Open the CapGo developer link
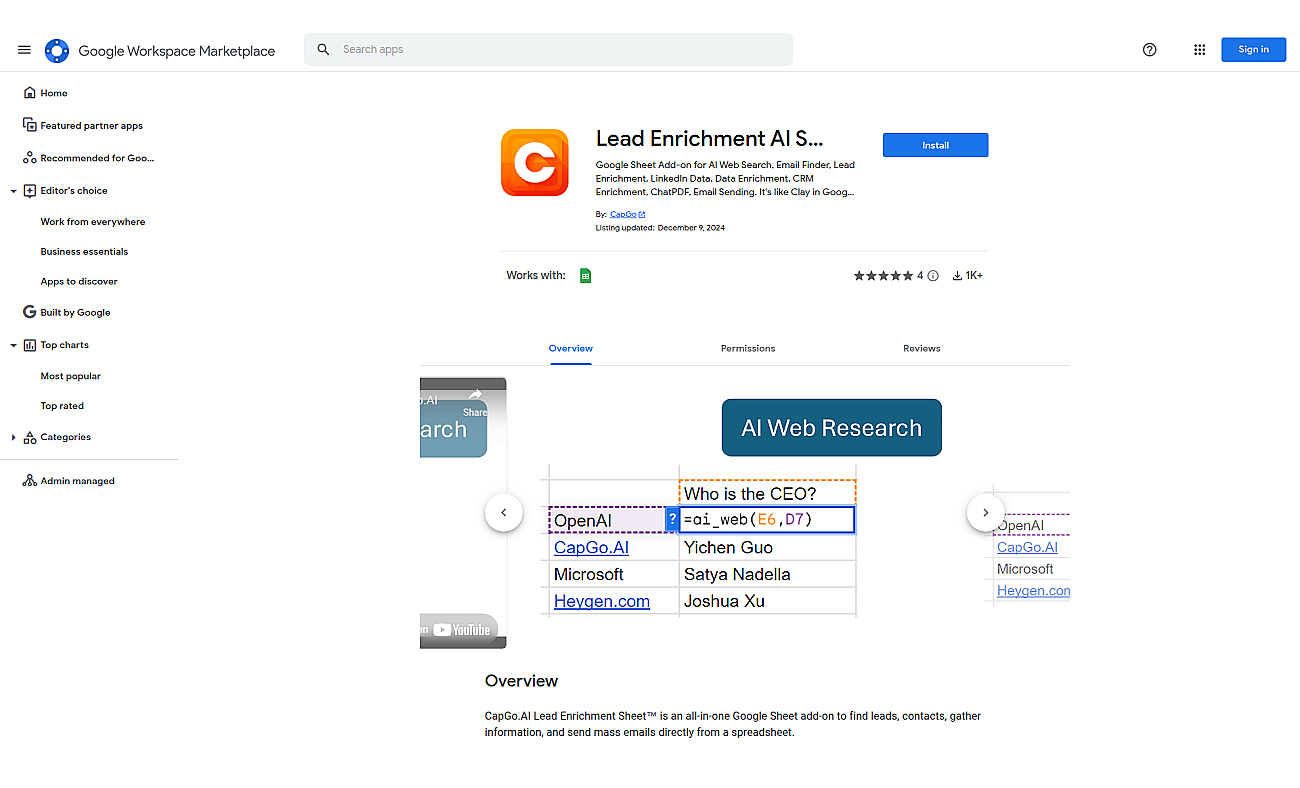Image resolution: width=1300 pixels, height=788 pixels. click(627, 214)
